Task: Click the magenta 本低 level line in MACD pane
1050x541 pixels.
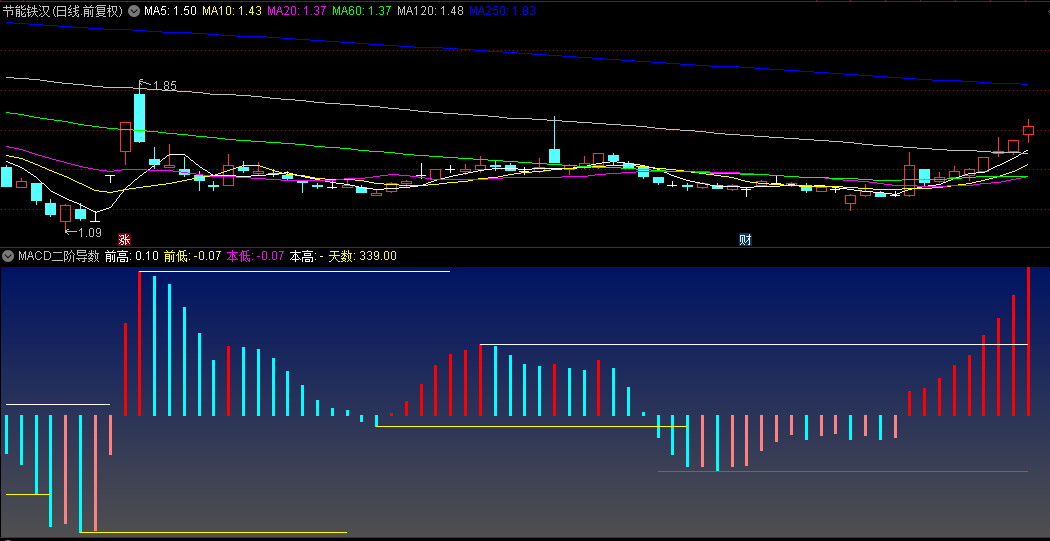Action: click(842, 471)
